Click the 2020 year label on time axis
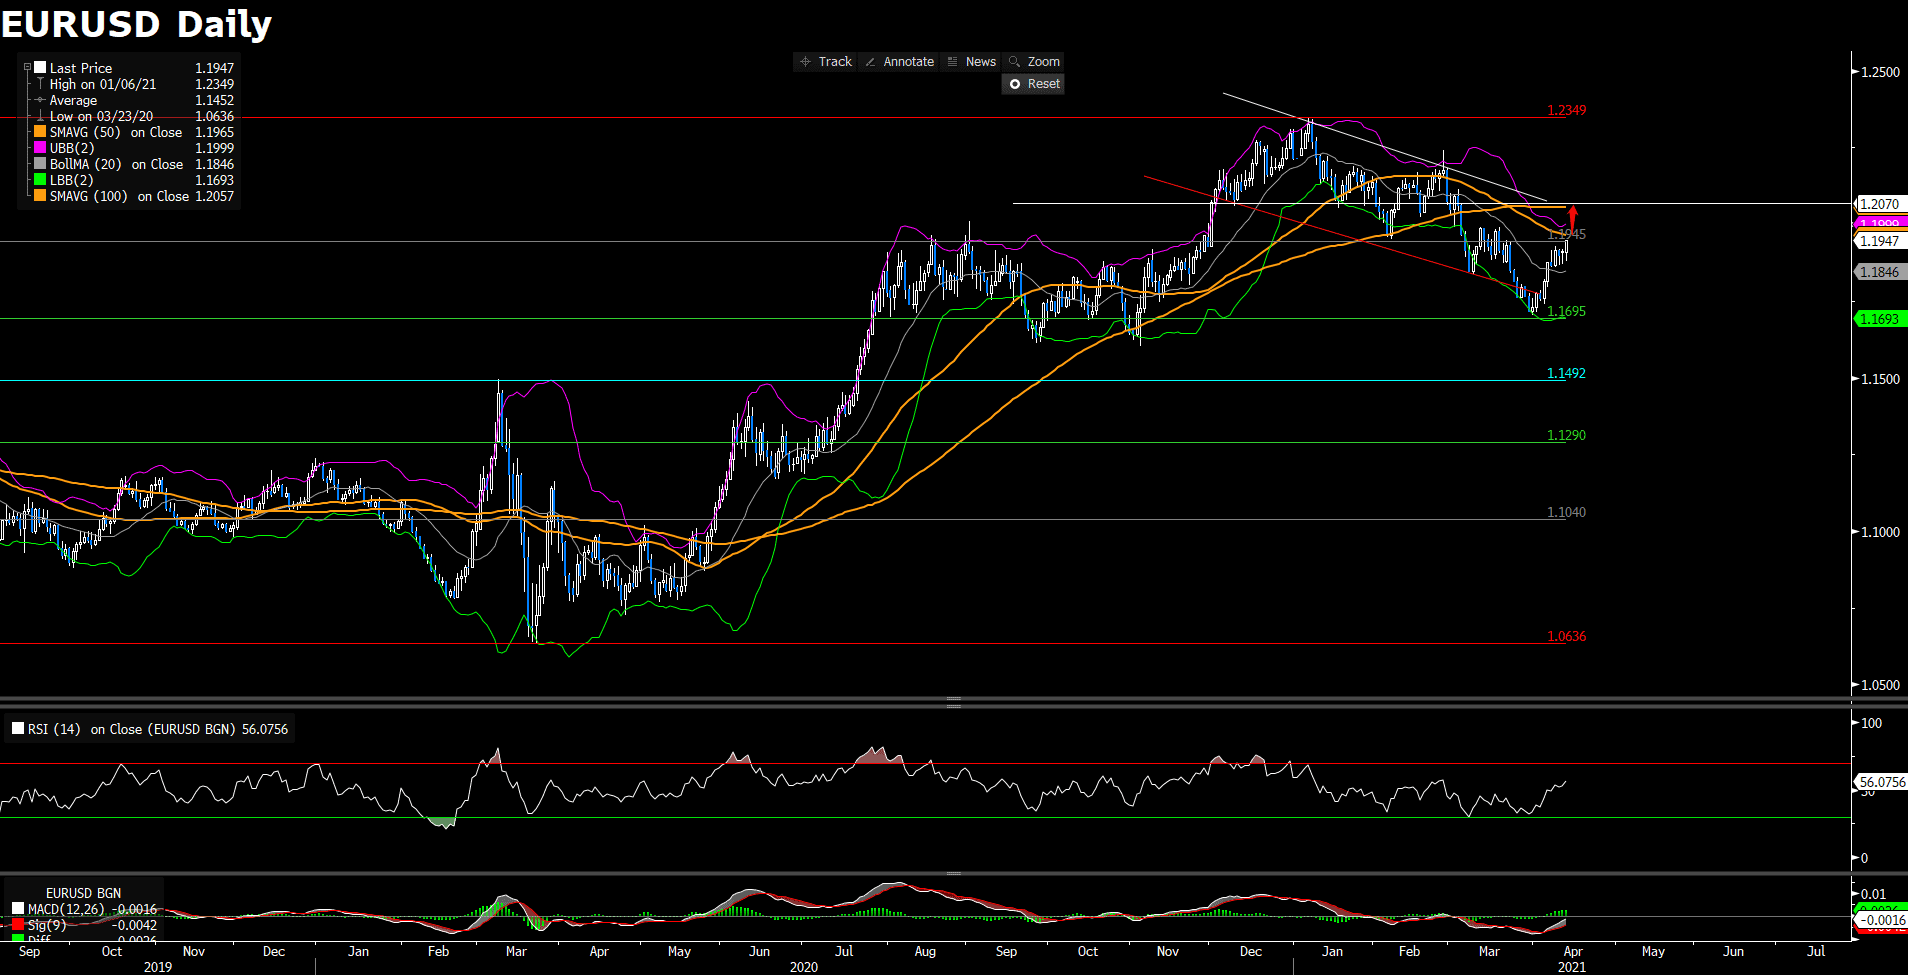This screenshot has width=1908, height=975. coord(803,967)
